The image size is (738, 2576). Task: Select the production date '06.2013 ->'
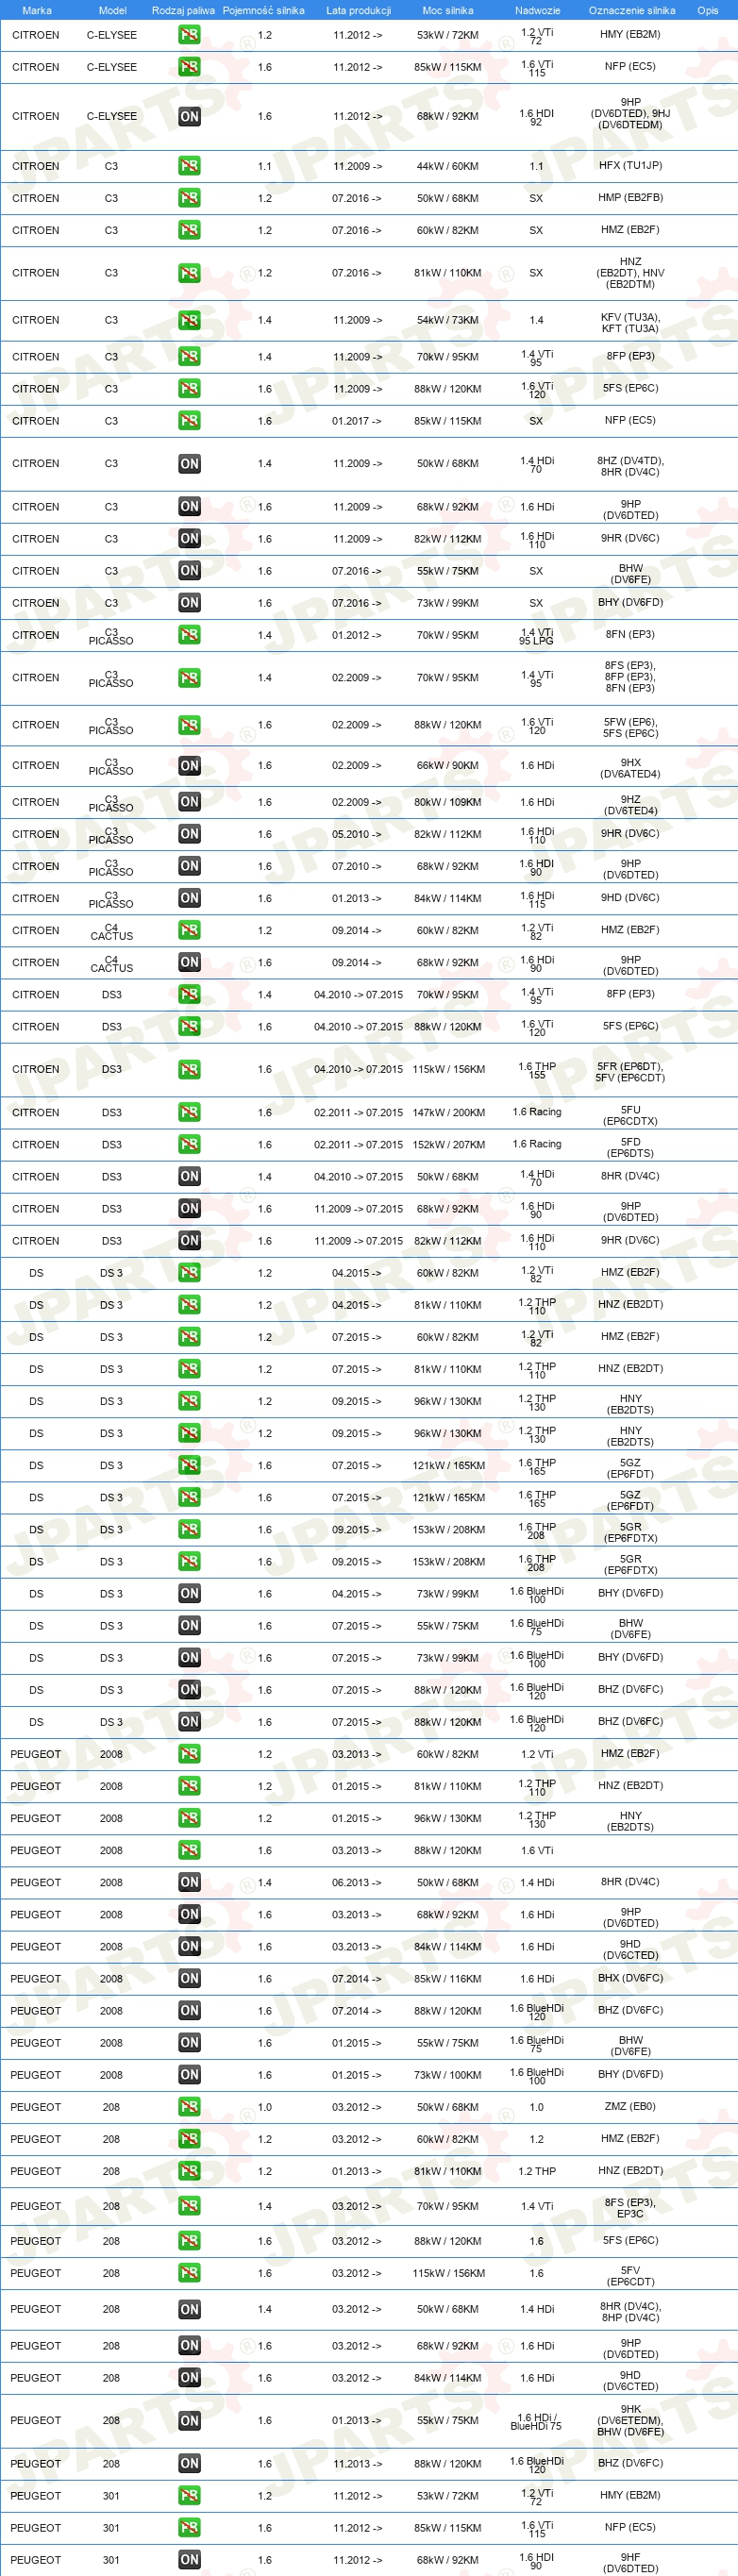point(357,1883)
